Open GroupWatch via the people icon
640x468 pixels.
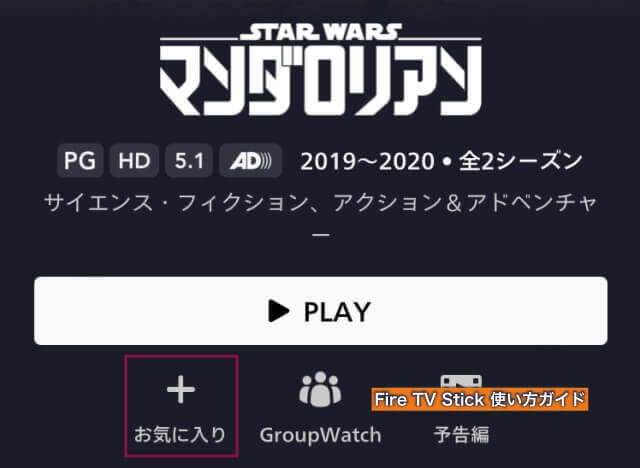tap(320, 389)
